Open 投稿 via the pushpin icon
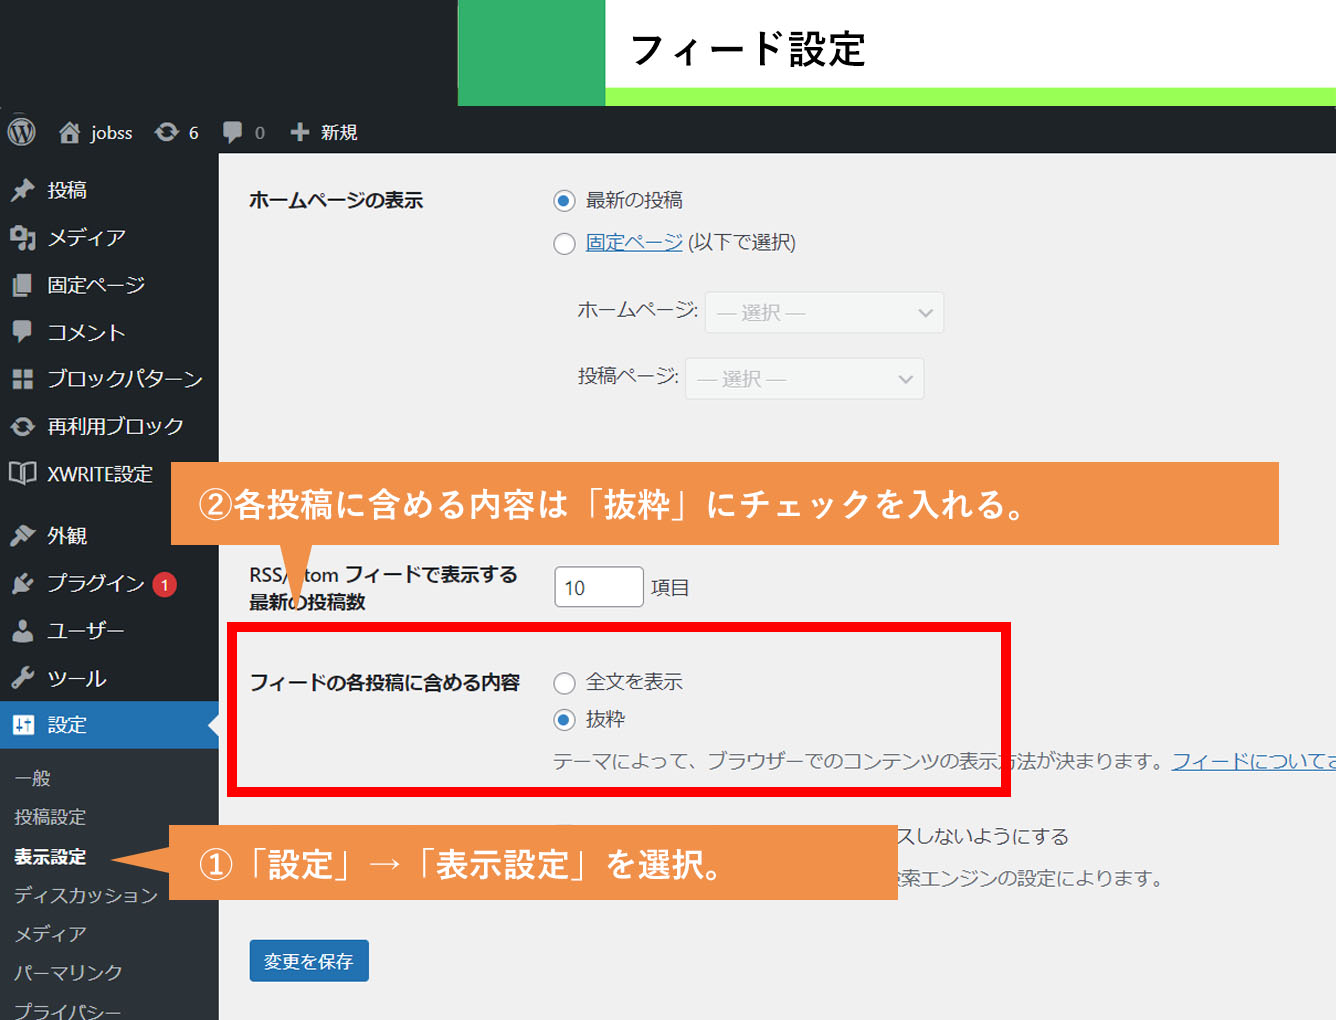This screenshot has height=1020, width=1336. point(22,190)
